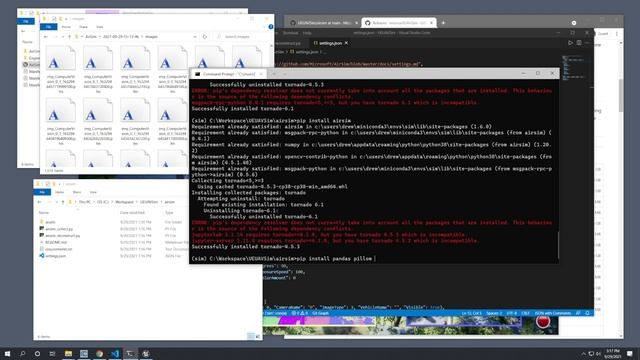Viewport: 640px width, 360px height.
Task: Open the View ribbon tab in airsim Explorer
Action: click(x=93, y=192)
